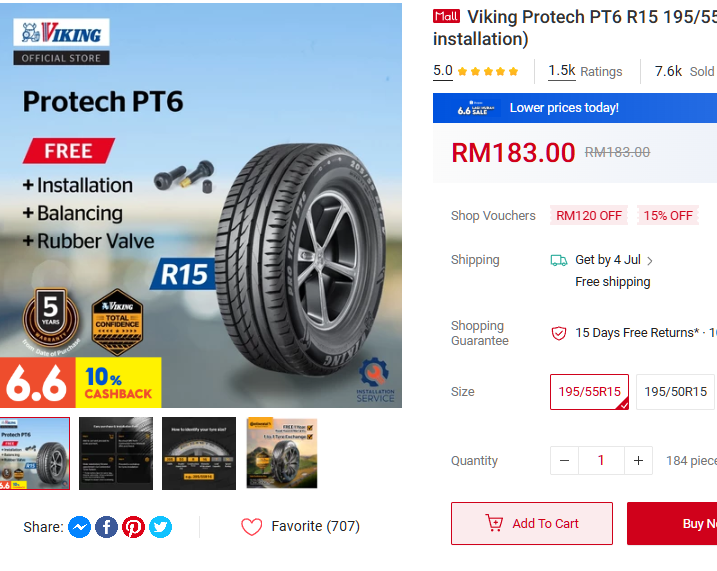View second product thumbnail image

point(116,454)
